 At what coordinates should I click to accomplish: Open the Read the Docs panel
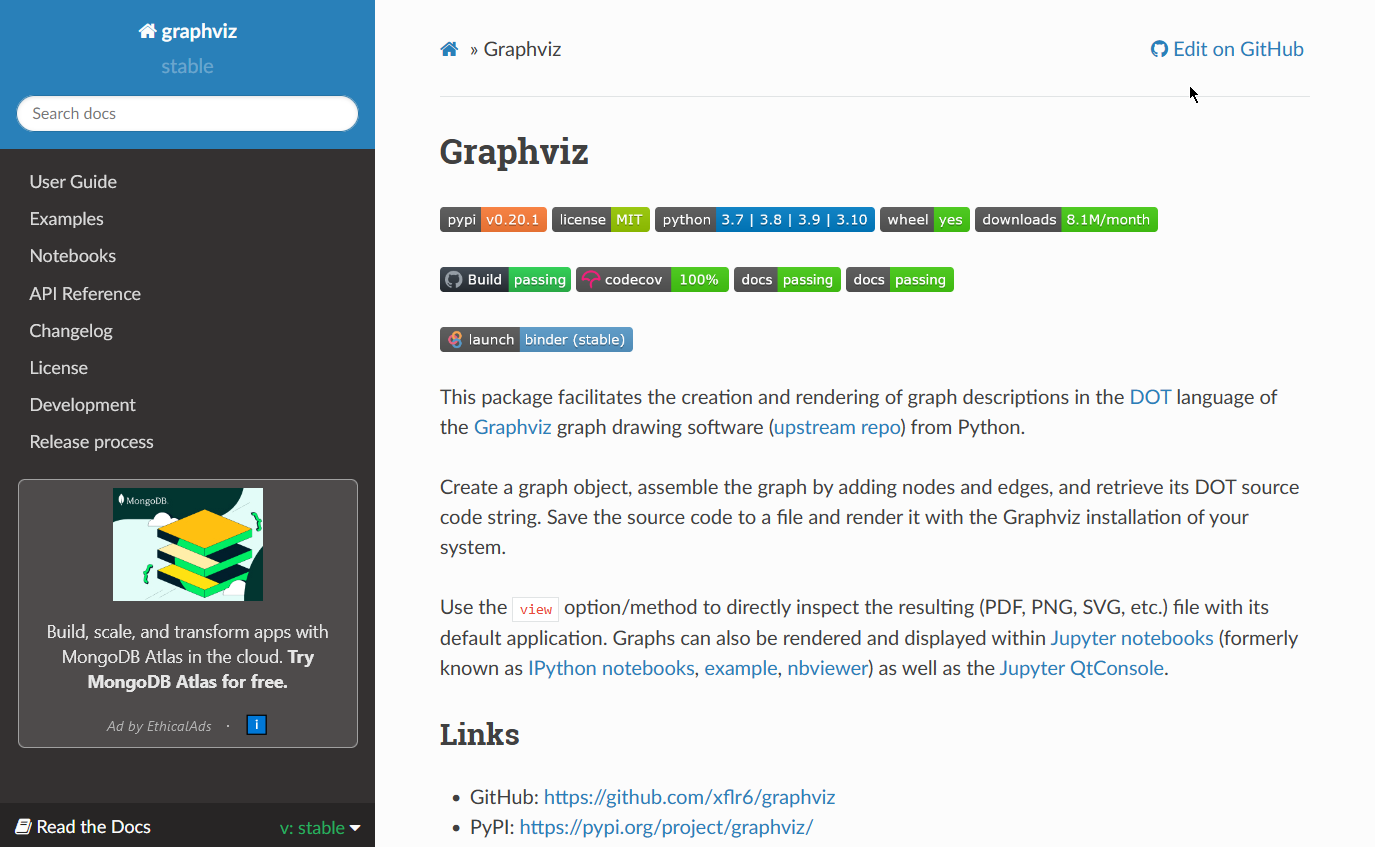point(83,827)
